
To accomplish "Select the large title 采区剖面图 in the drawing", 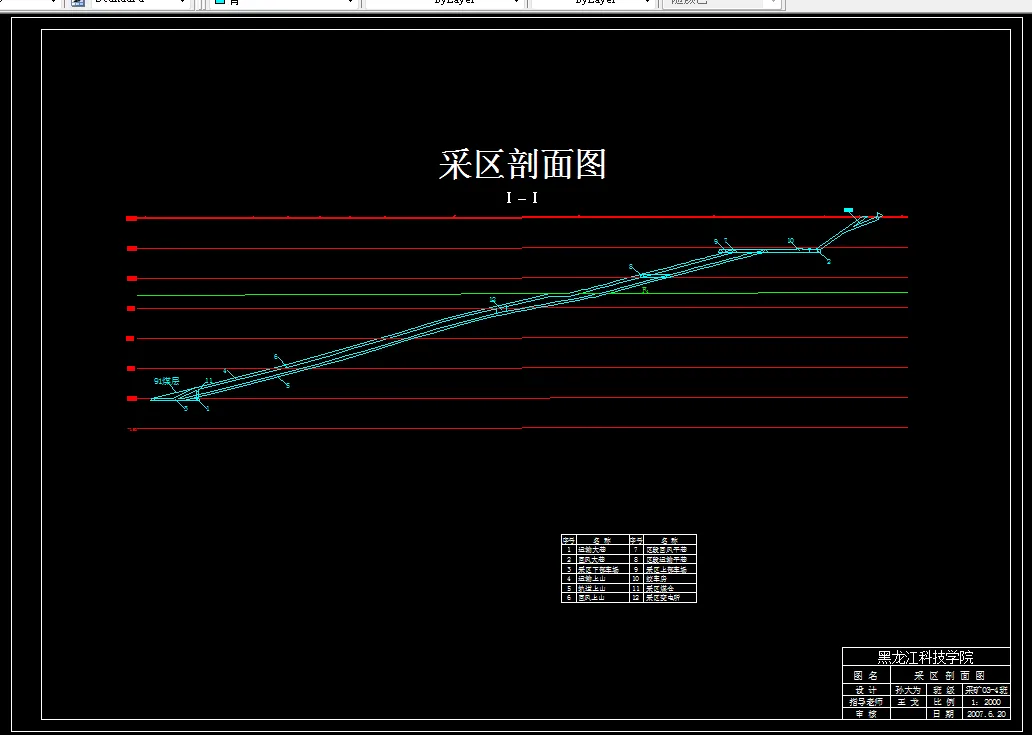I will [x=523, y=165].
